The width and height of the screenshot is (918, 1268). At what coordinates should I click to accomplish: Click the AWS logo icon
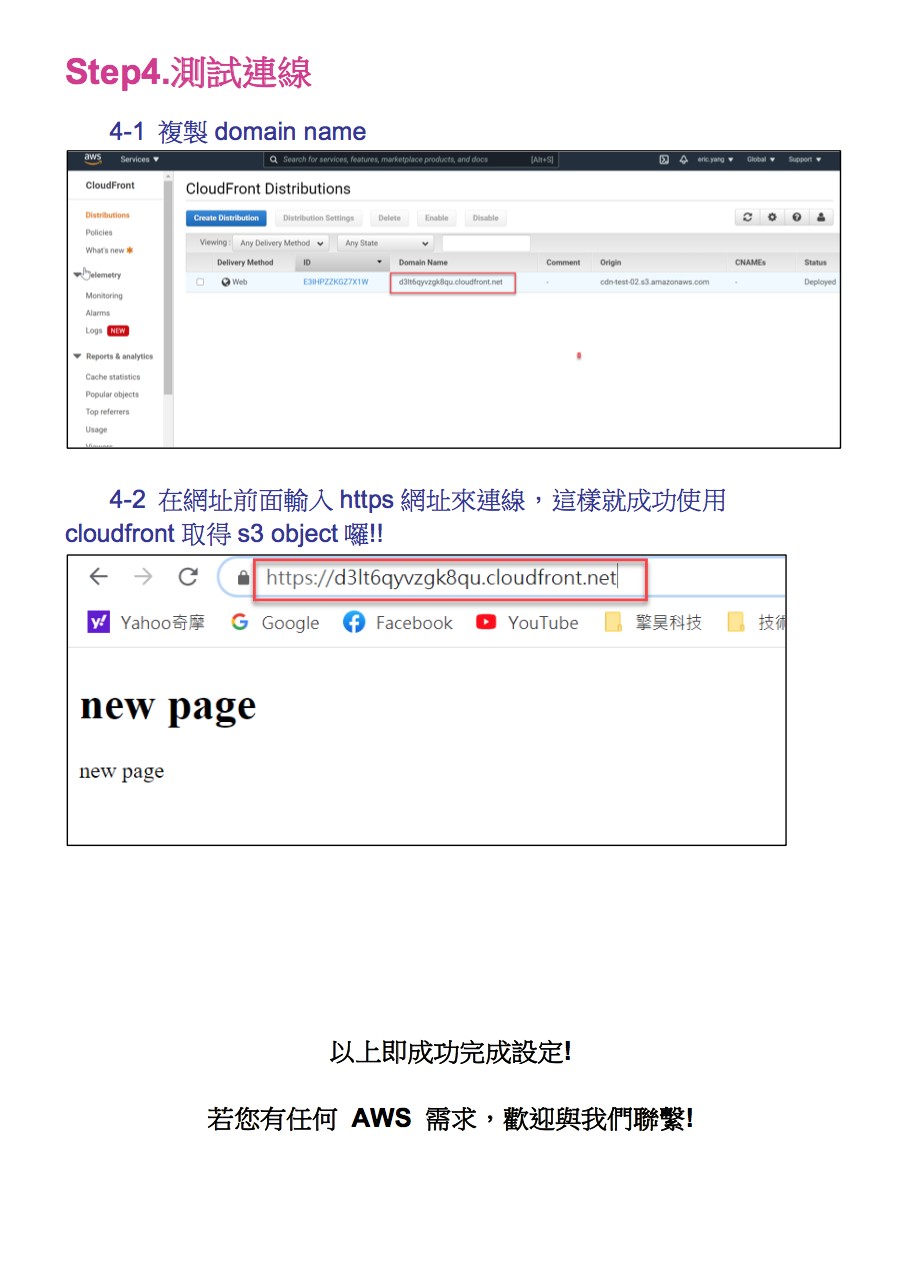93,159
